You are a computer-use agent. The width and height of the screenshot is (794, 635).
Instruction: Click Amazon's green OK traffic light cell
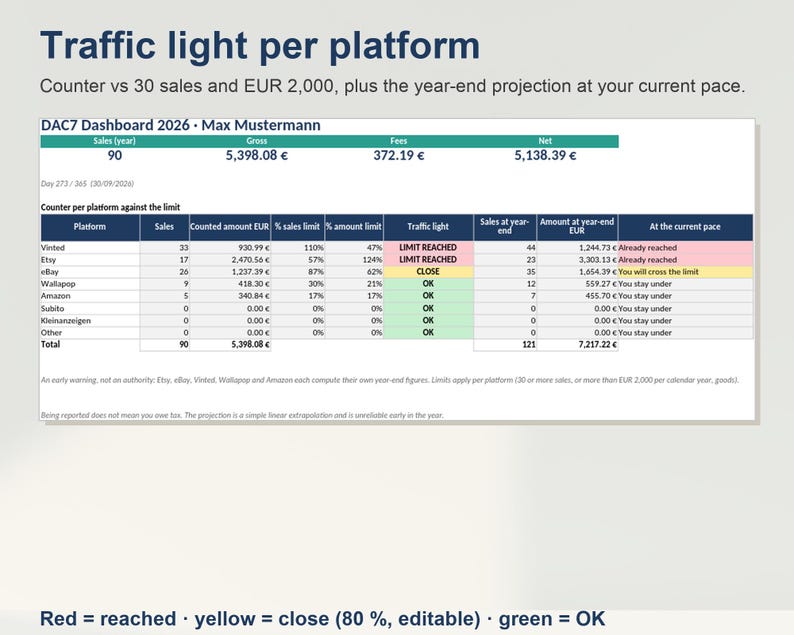[428, 296]
